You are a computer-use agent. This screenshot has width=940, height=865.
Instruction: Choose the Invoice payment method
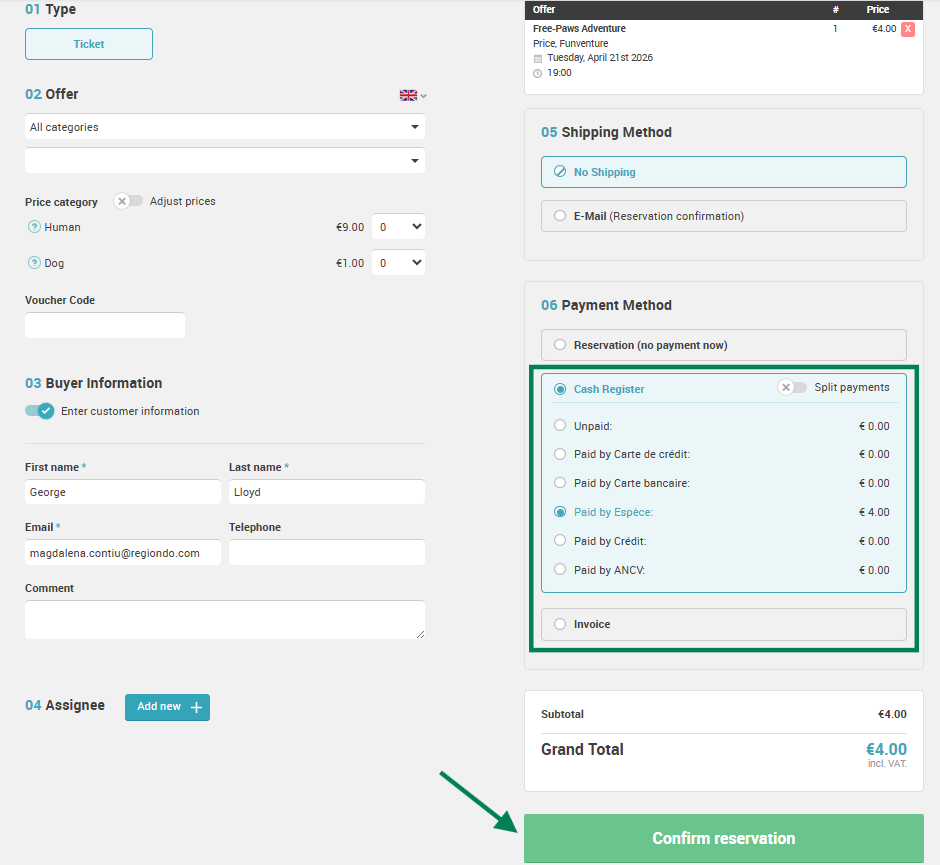pyautogui.click(x=724, y=625)
